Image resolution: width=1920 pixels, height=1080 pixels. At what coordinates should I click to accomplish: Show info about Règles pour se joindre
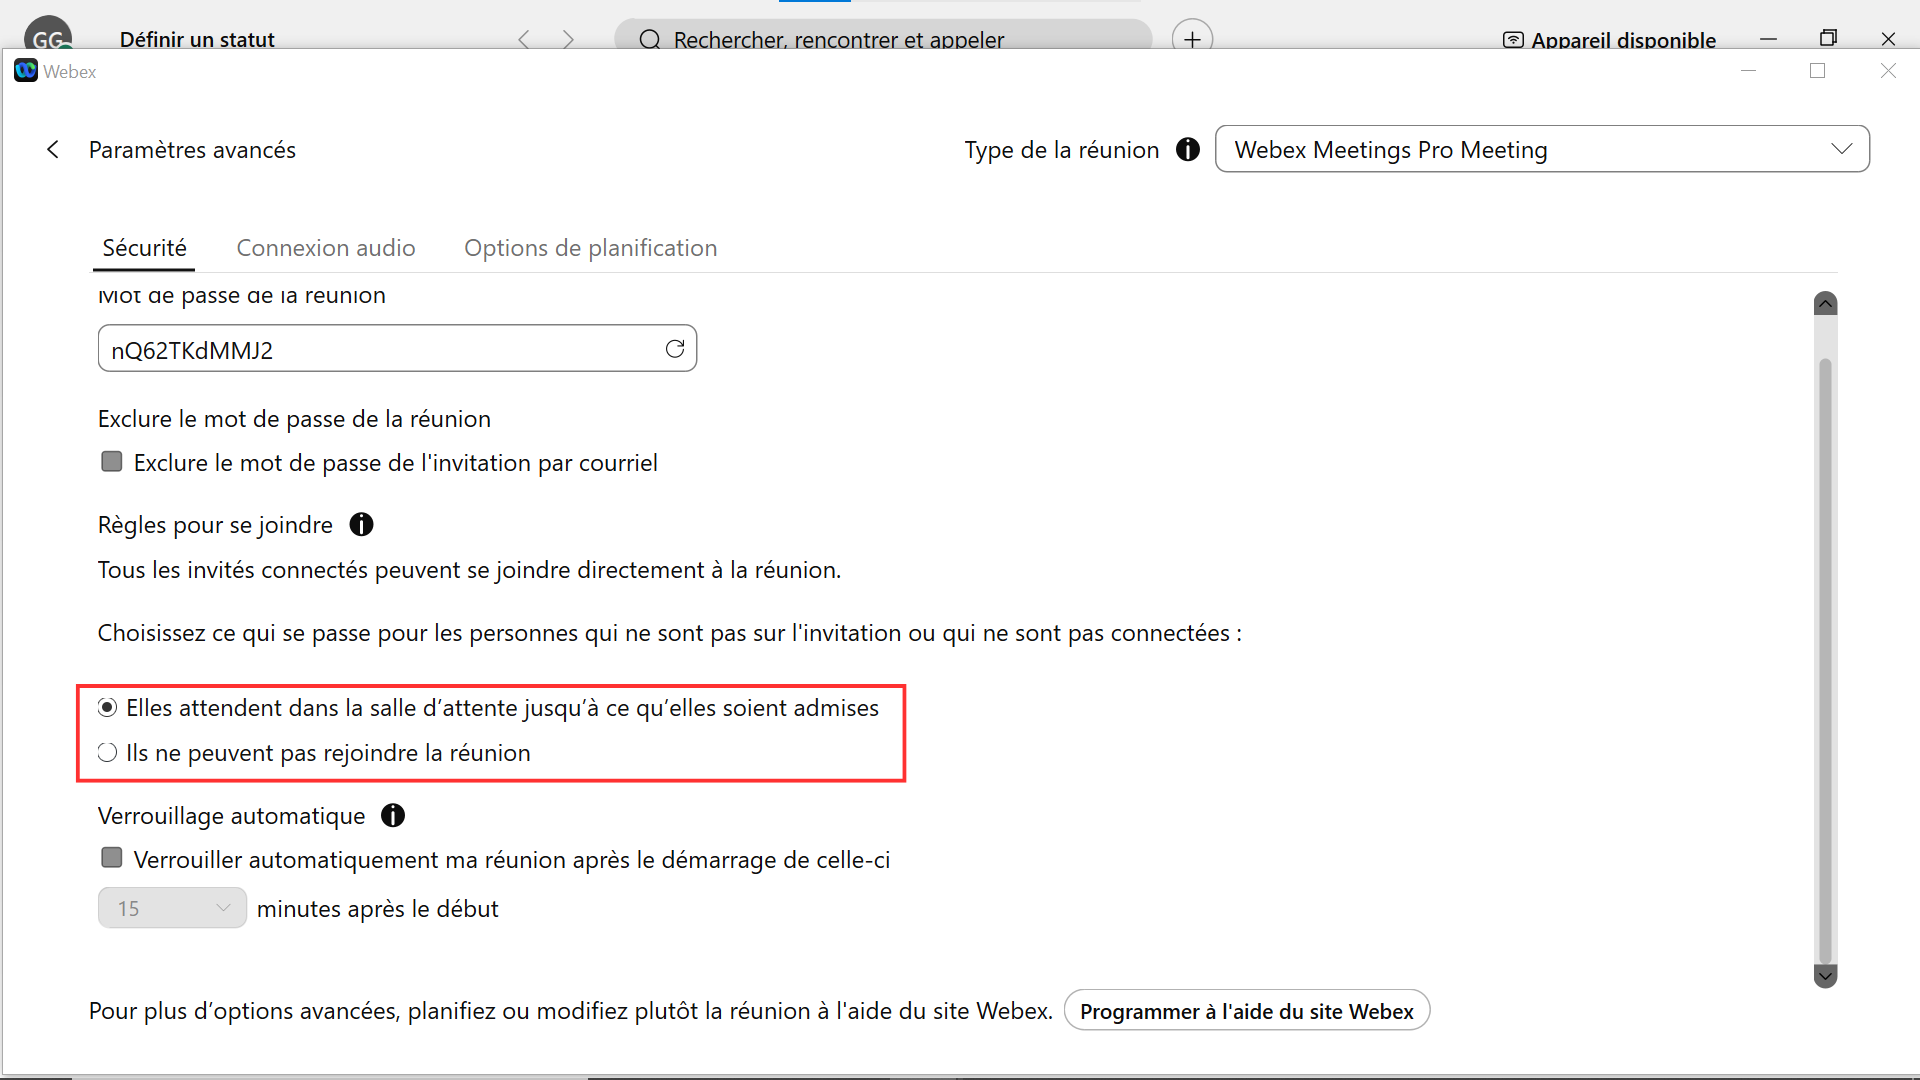pyautogui.click(x=361, y=525)
